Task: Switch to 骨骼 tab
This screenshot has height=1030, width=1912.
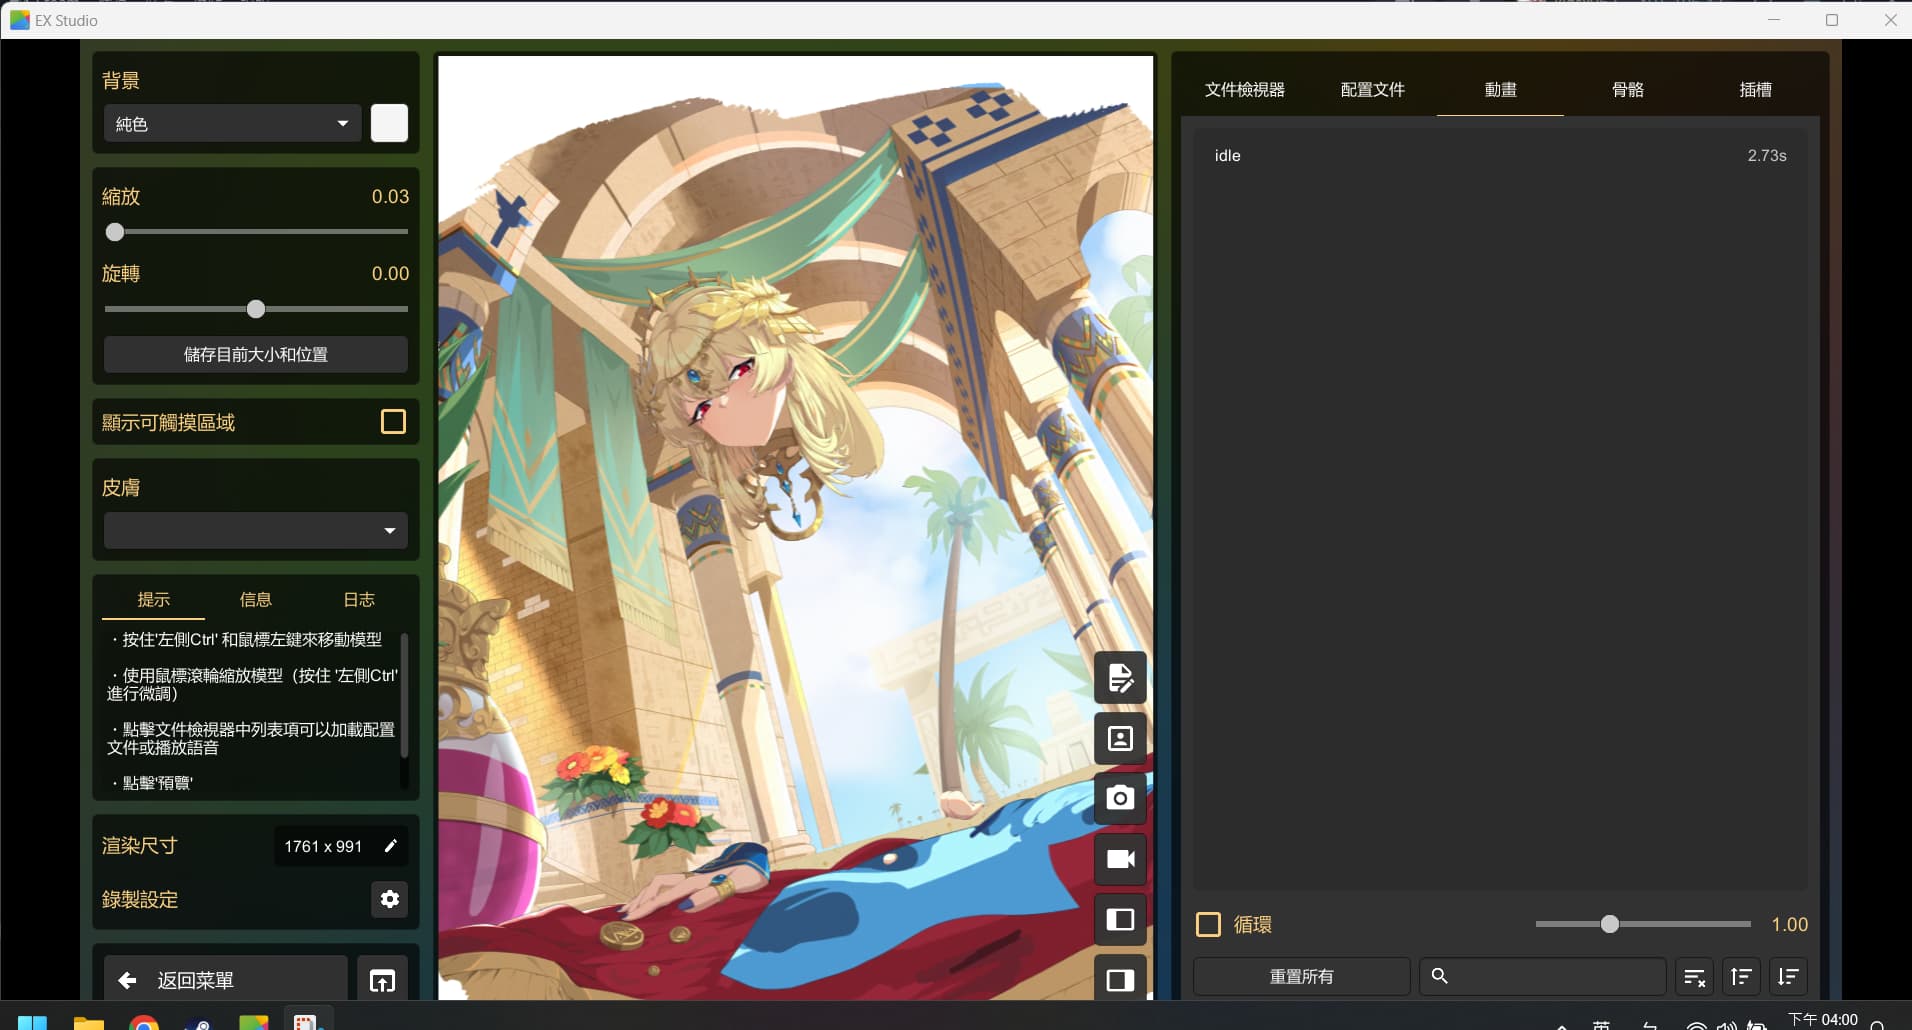Action: coord(1628,90)
